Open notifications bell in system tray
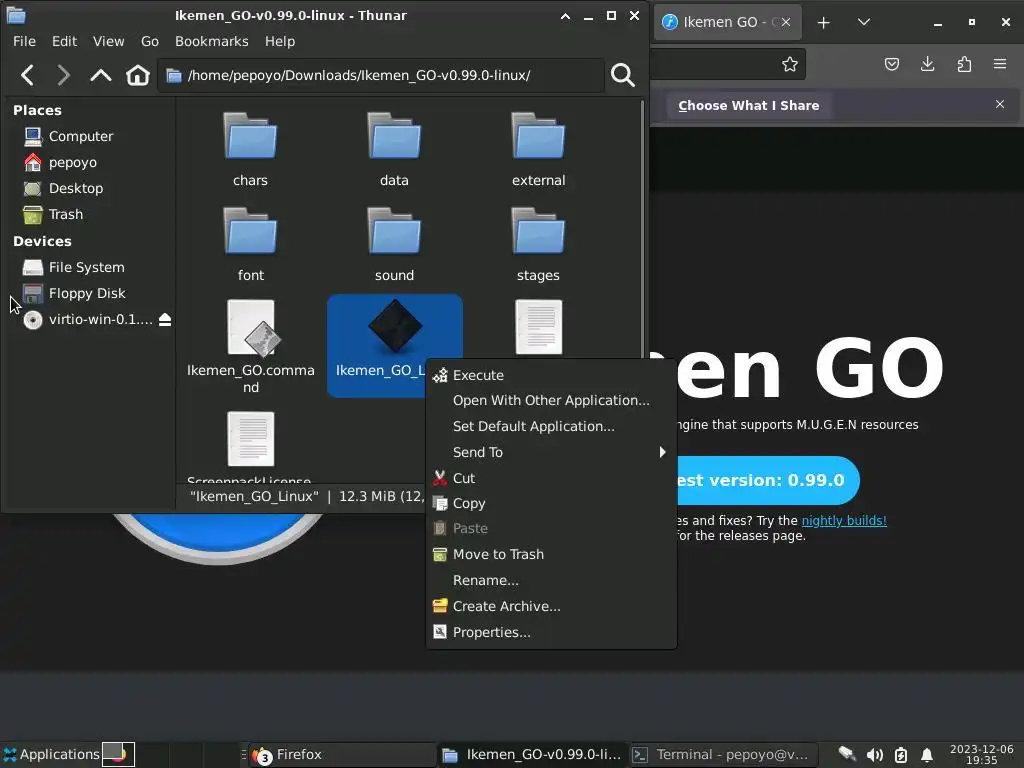 [x=927, y=755]
